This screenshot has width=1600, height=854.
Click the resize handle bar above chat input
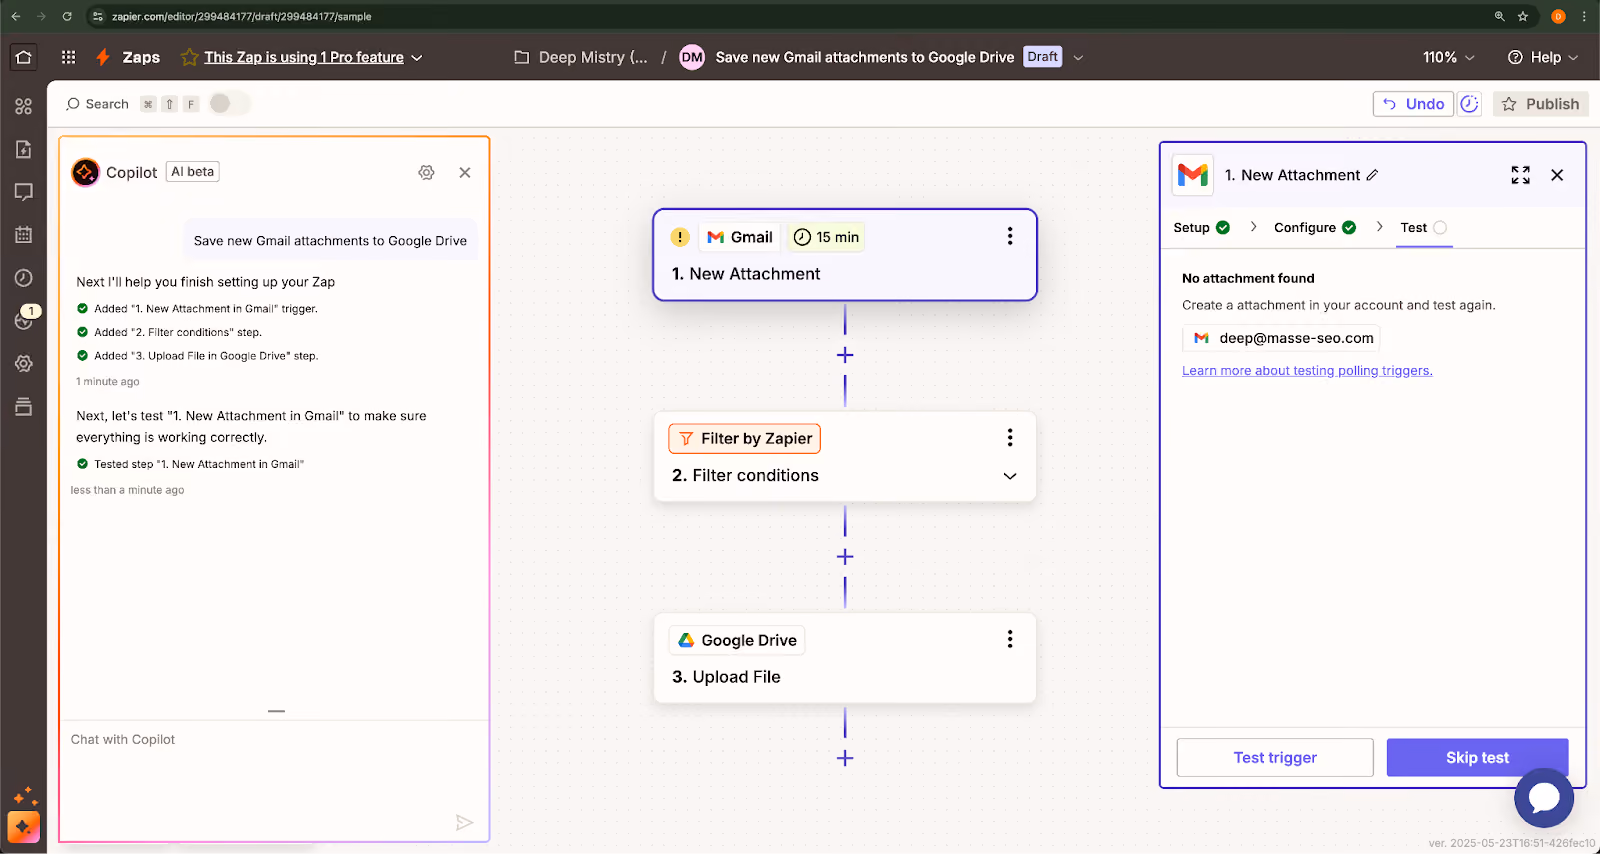277,711
